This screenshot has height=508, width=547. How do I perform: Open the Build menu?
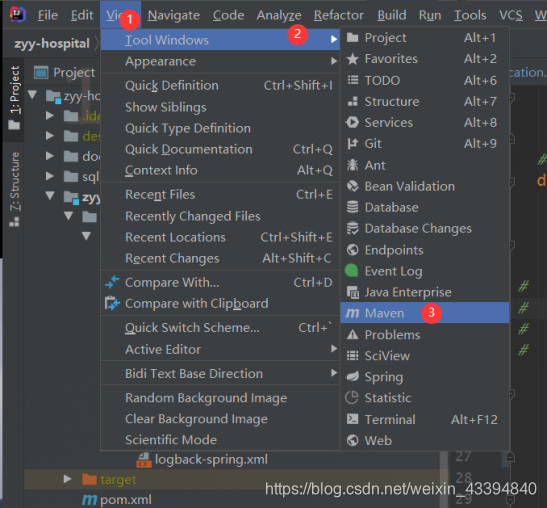[392, 15]
